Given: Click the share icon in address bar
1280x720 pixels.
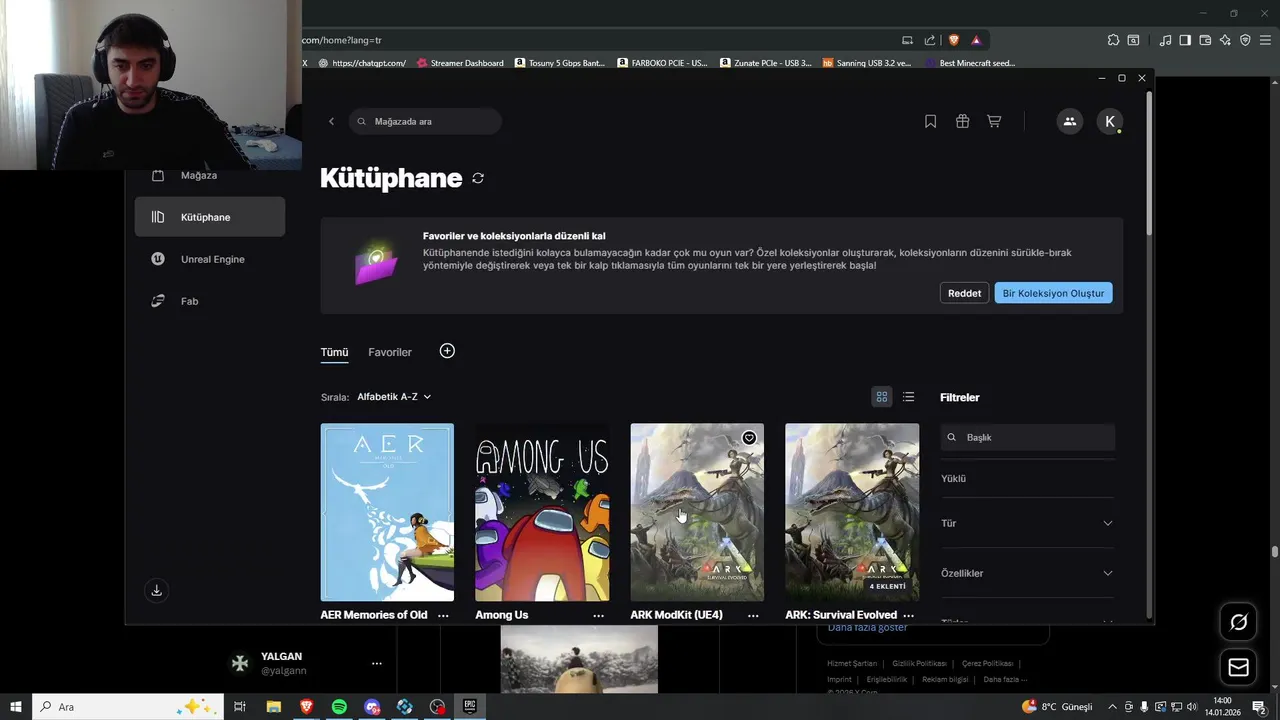Looking at the screenshot, I should coord(930,40).
